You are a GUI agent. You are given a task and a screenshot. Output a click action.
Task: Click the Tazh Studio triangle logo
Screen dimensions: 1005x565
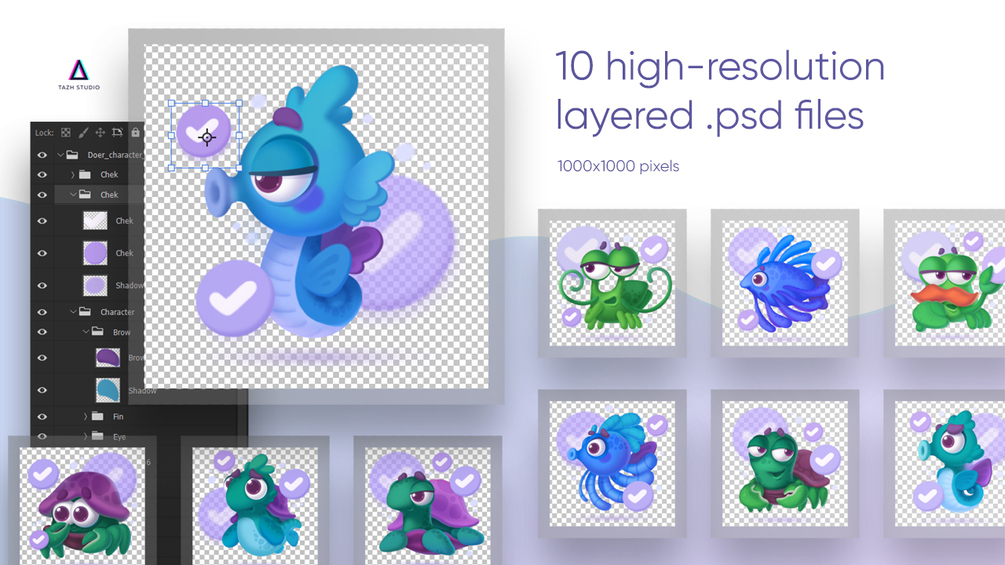(79, 70)
